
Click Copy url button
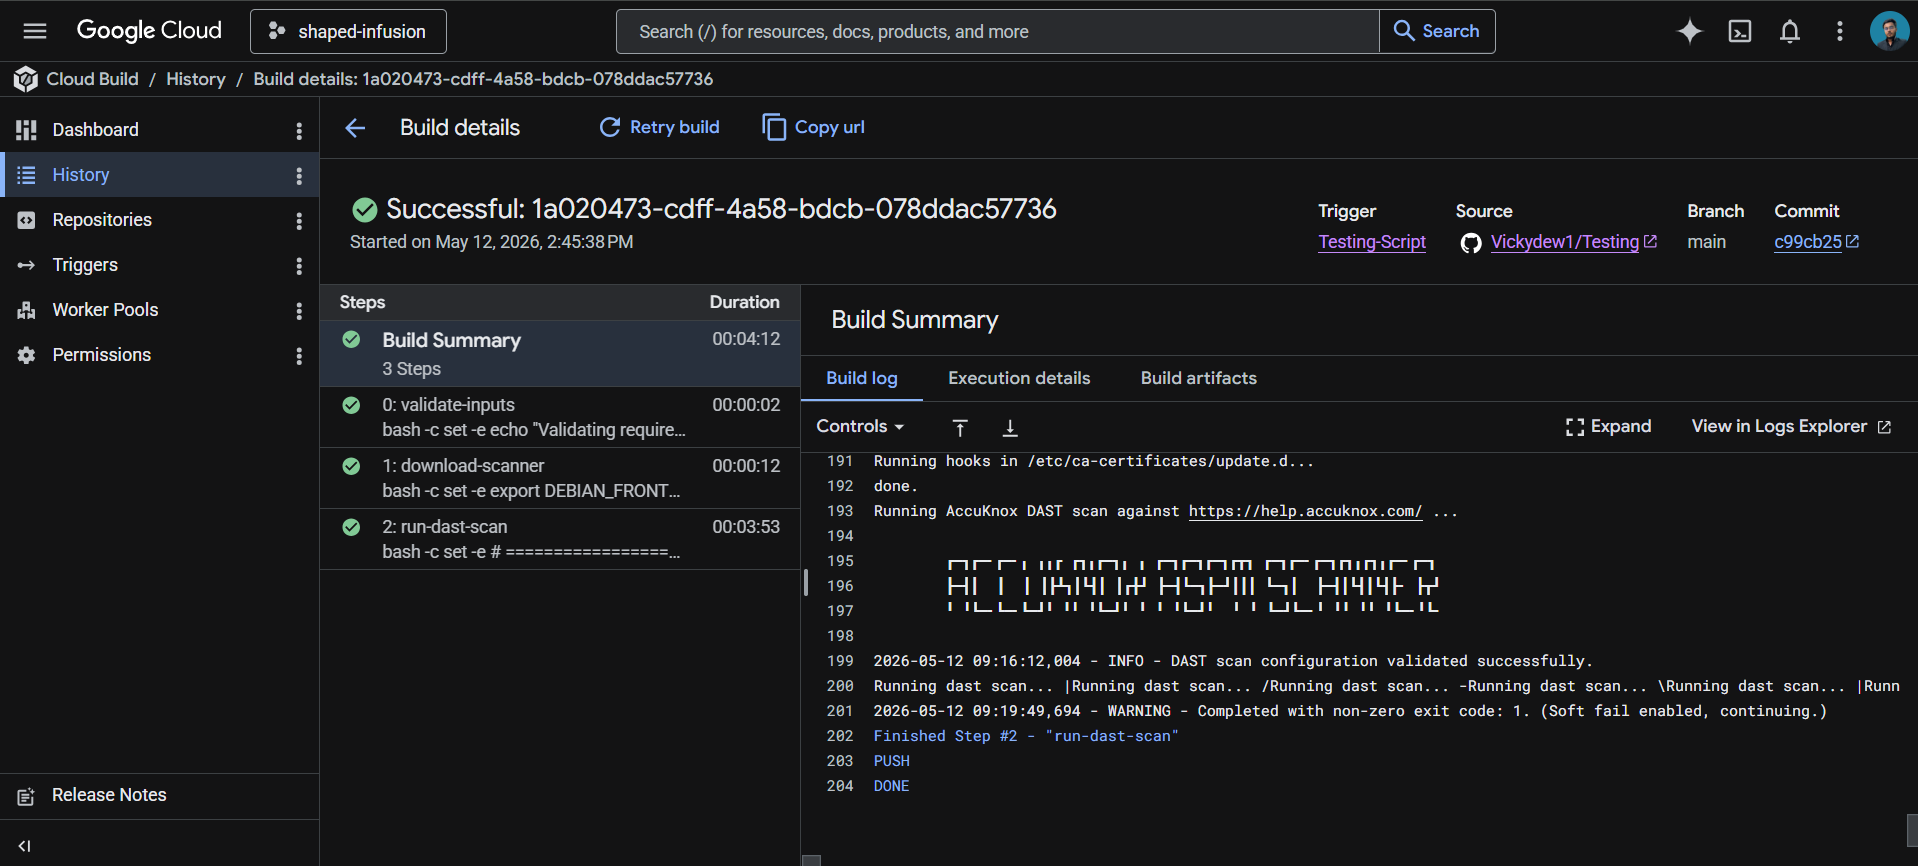[813, 127]
